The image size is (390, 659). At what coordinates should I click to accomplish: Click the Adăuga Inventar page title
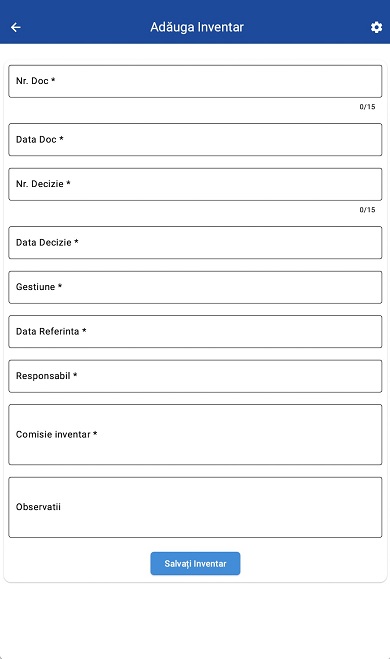point(197,27)
